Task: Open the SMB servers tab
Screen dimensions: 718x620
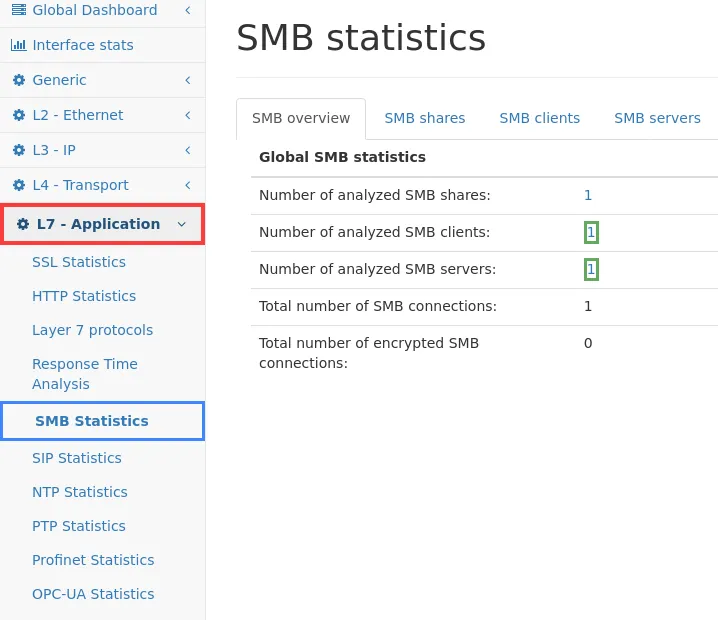Action: pyautogui.click(x=657, y=118)
